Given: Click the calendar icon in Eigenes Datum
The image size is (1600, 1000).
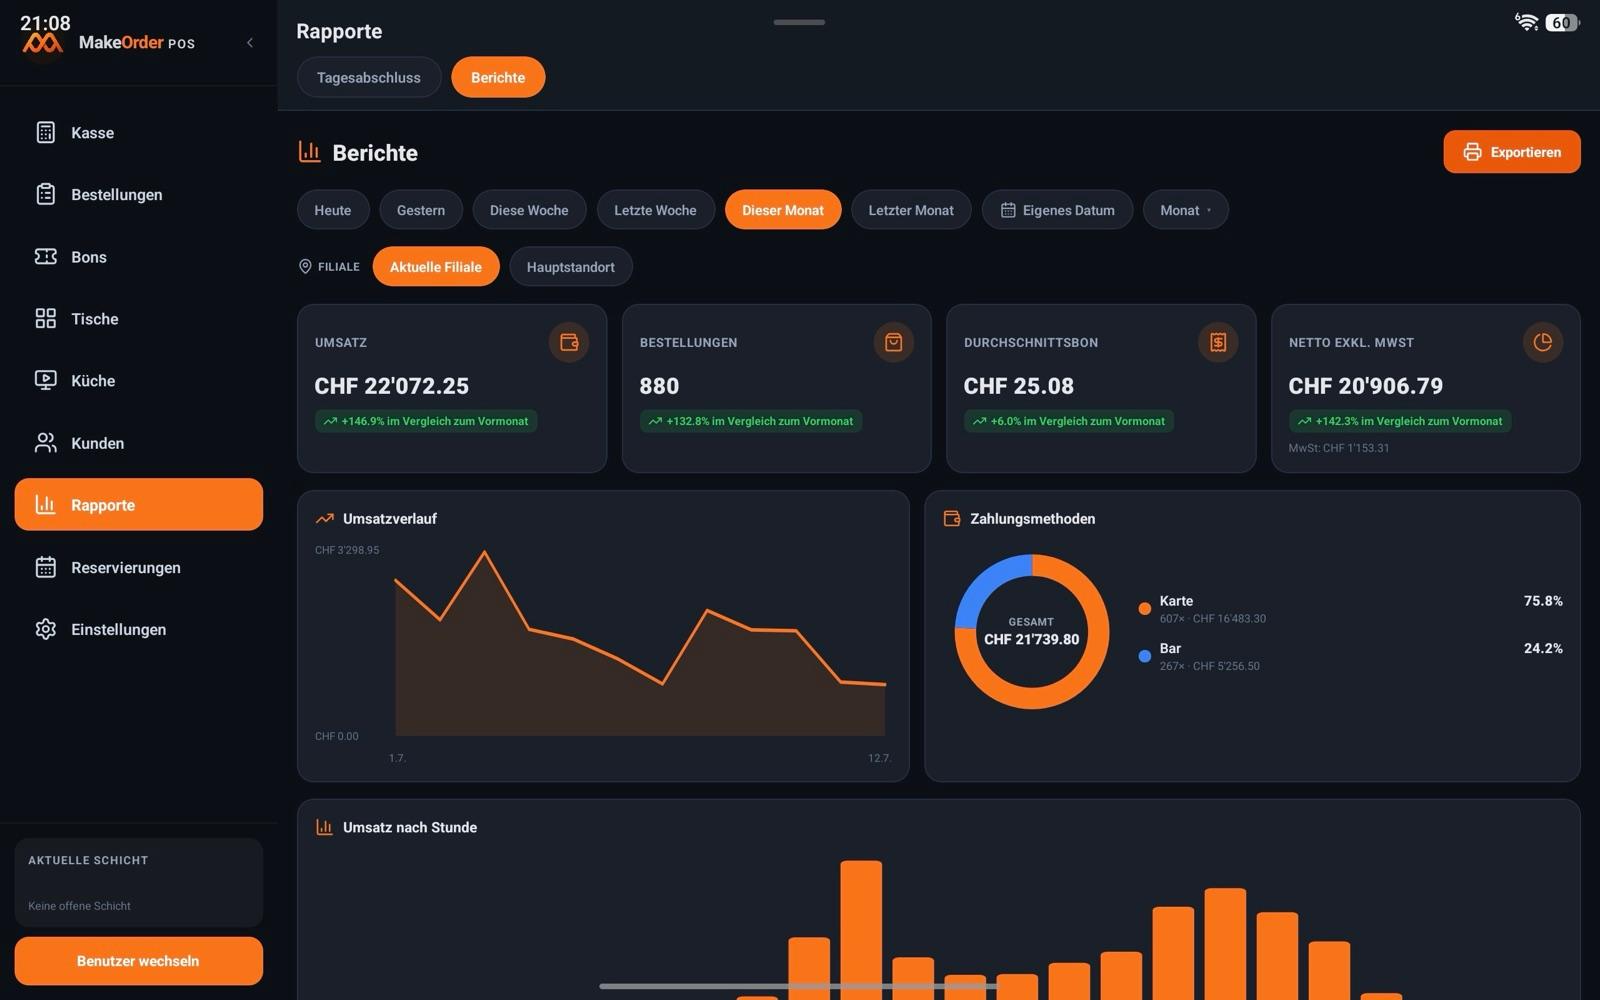Looking at the screenshot, I should [x=1008, y=210].
